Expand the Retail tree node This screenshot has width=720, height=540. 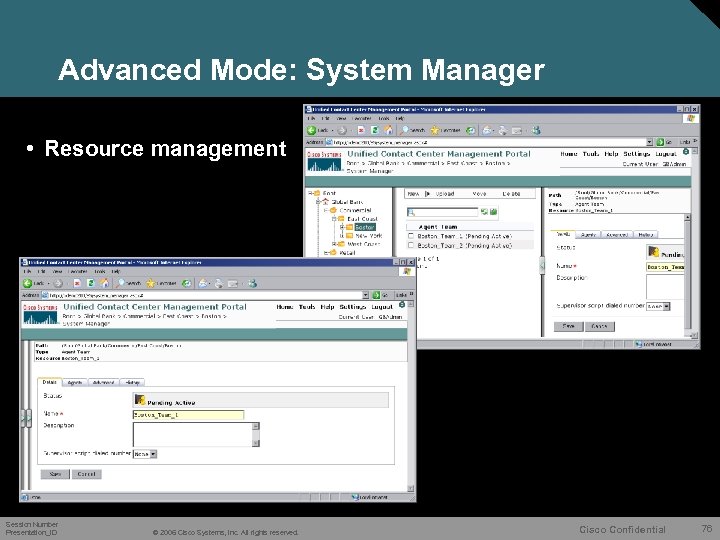pos(326,253)
